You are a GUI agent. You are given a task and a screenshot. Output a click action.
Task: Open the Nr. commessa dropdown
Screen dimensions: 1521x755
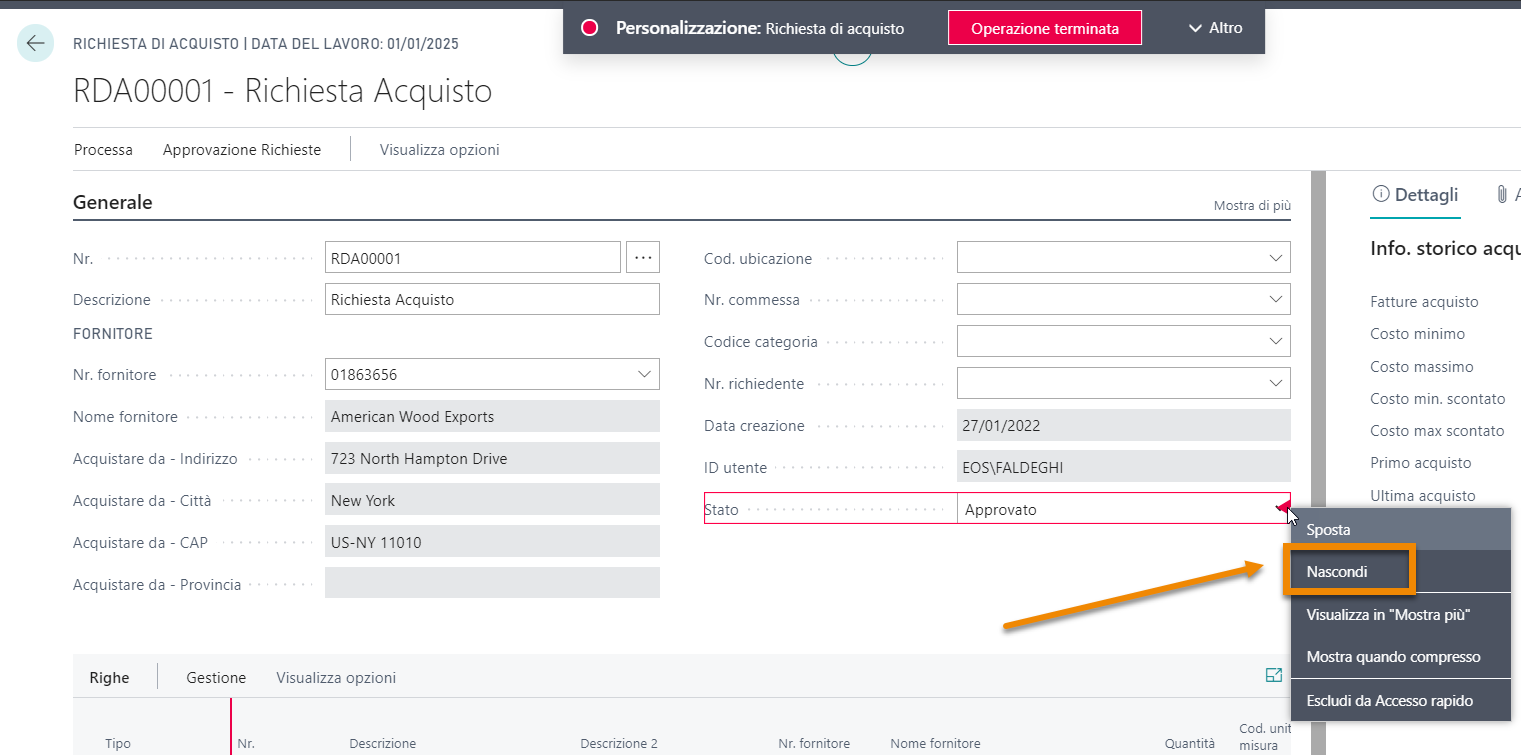click(x=1275, y=299)
